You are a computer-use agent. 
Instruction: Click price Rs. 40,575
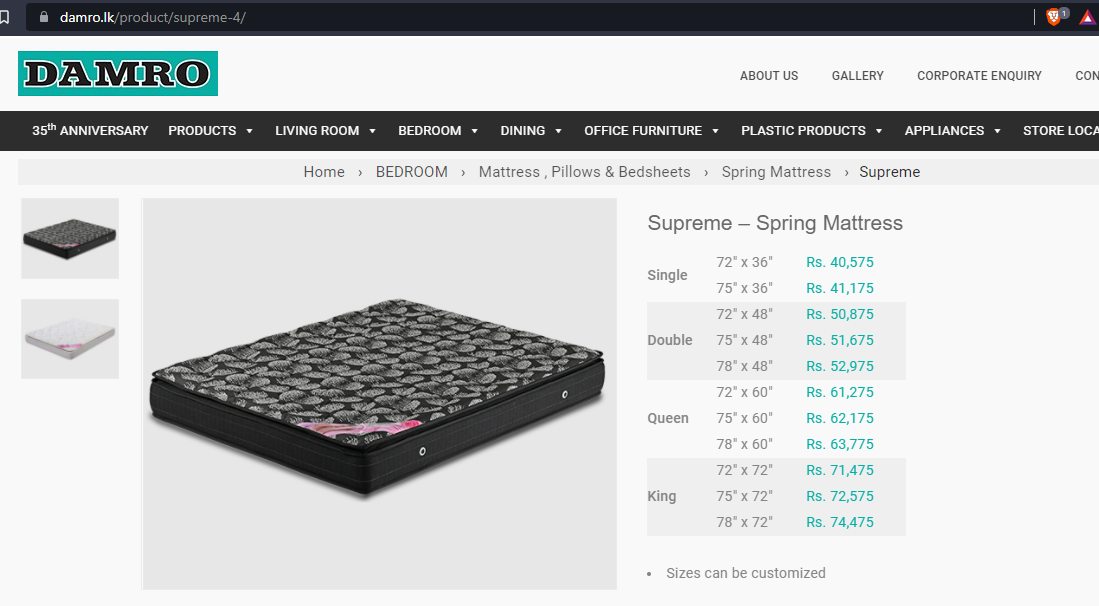click(840, 262)
